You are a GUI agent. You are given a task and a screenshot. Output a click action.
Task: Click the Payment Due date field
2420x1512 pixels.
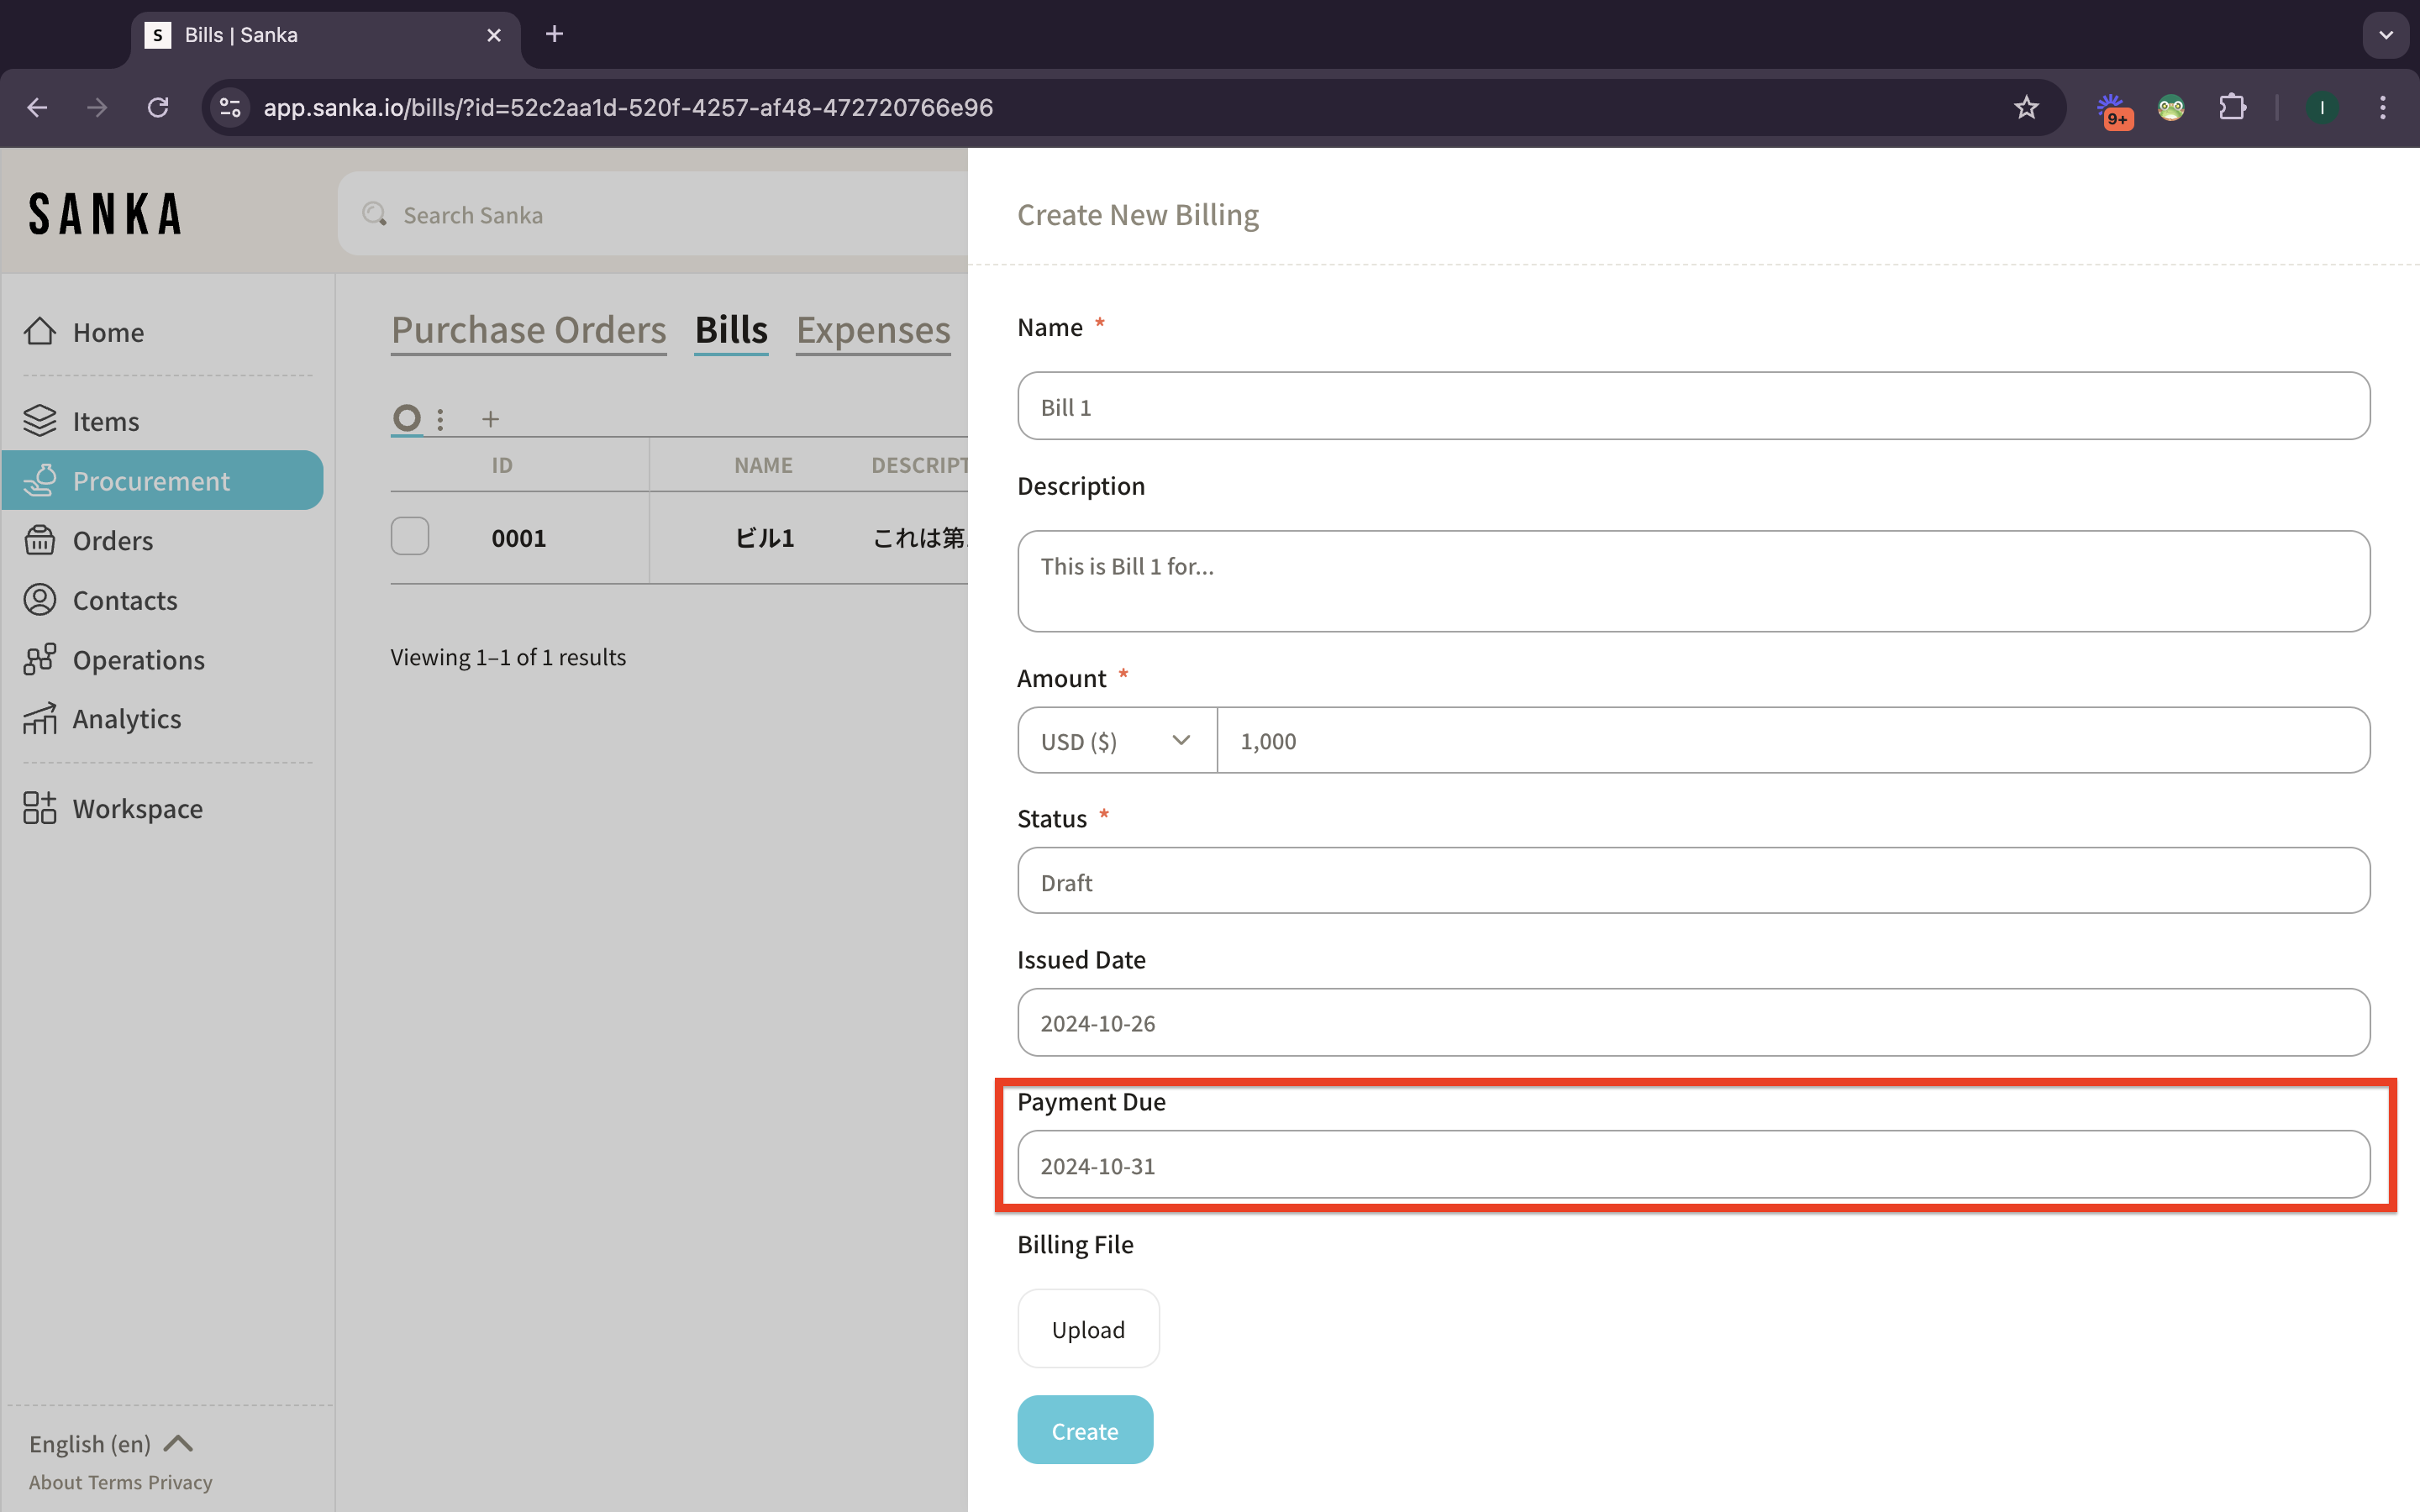1692,1165
